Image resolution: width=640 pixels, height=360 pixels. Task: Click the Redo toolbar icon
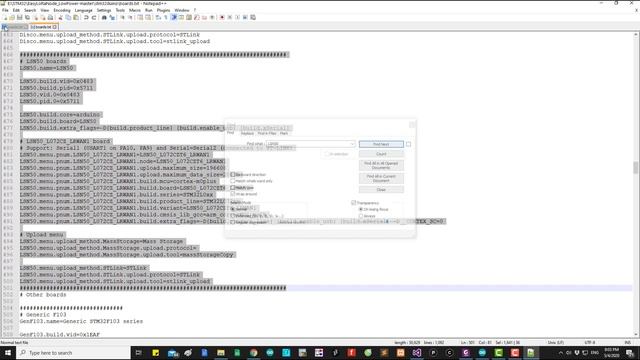(94, 18)
